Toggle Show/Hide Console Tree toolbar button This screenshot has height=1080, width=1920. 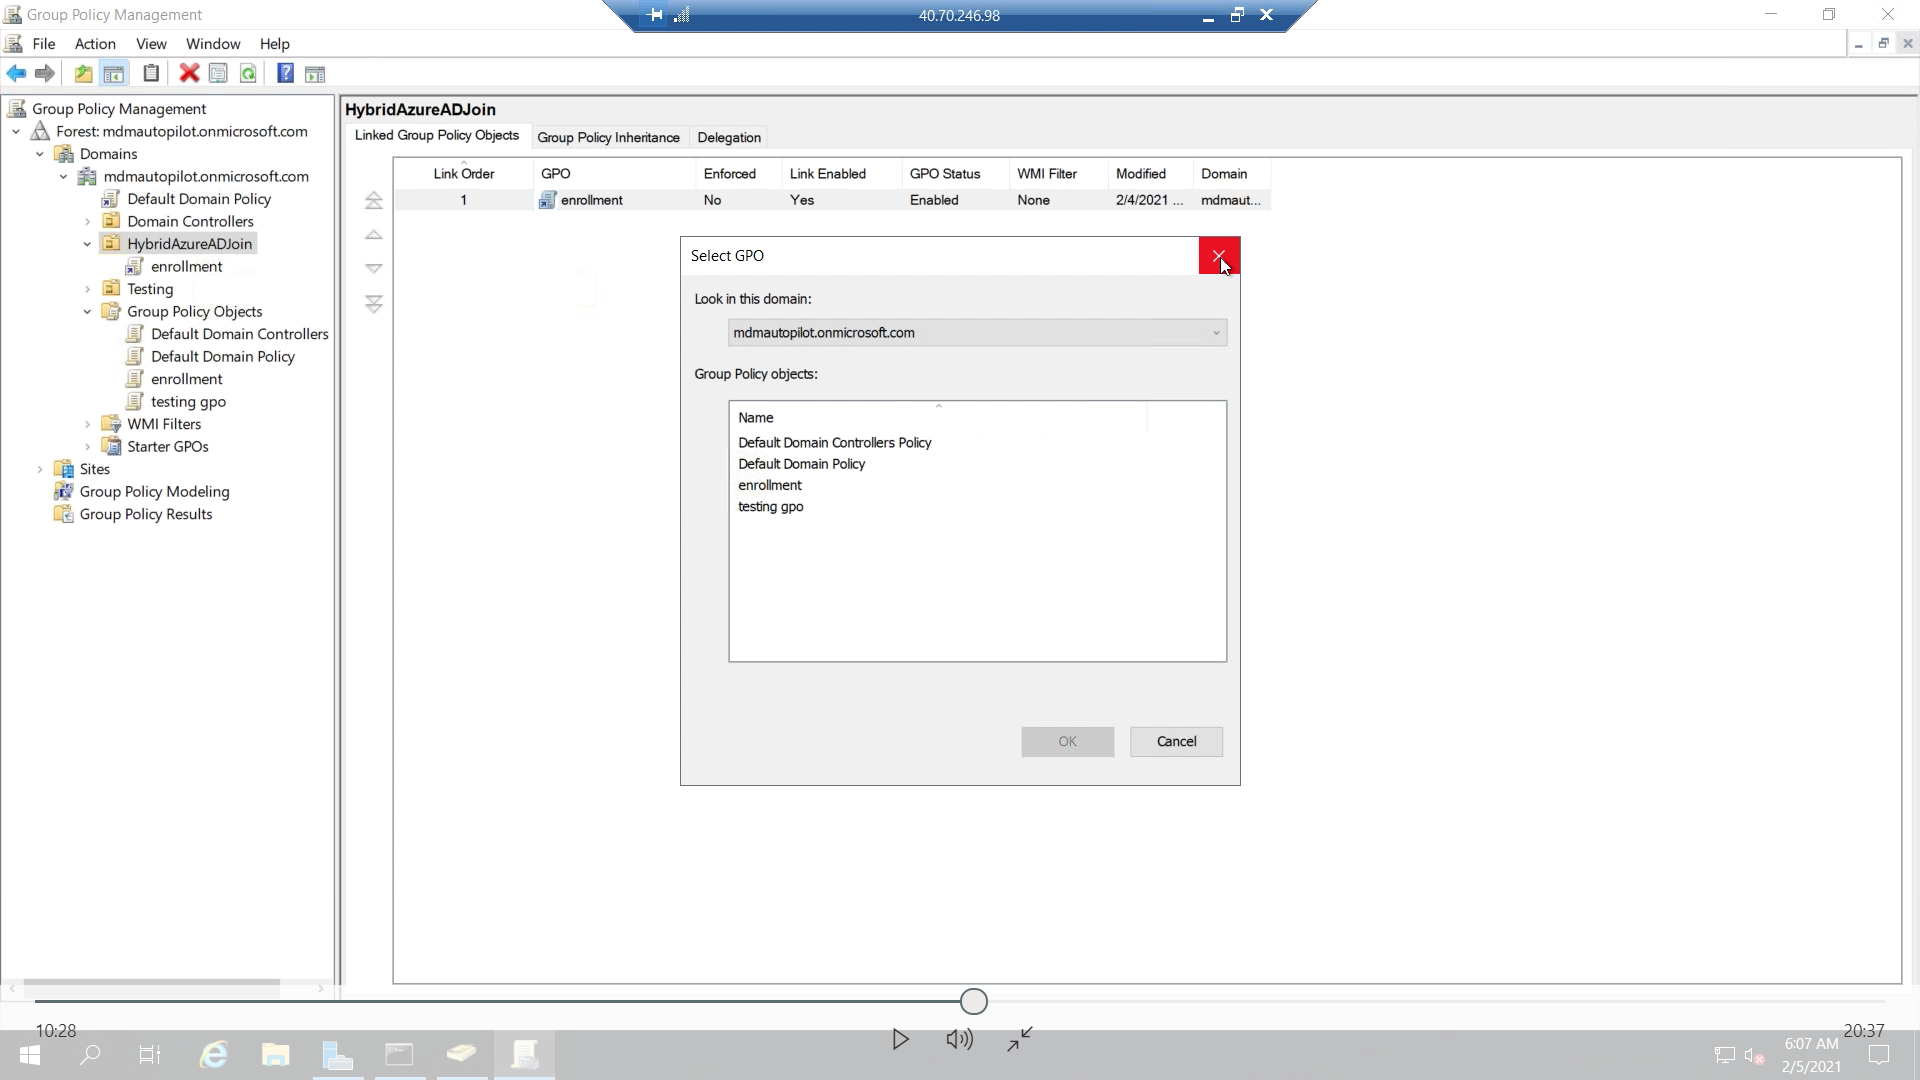coord(114,74)
